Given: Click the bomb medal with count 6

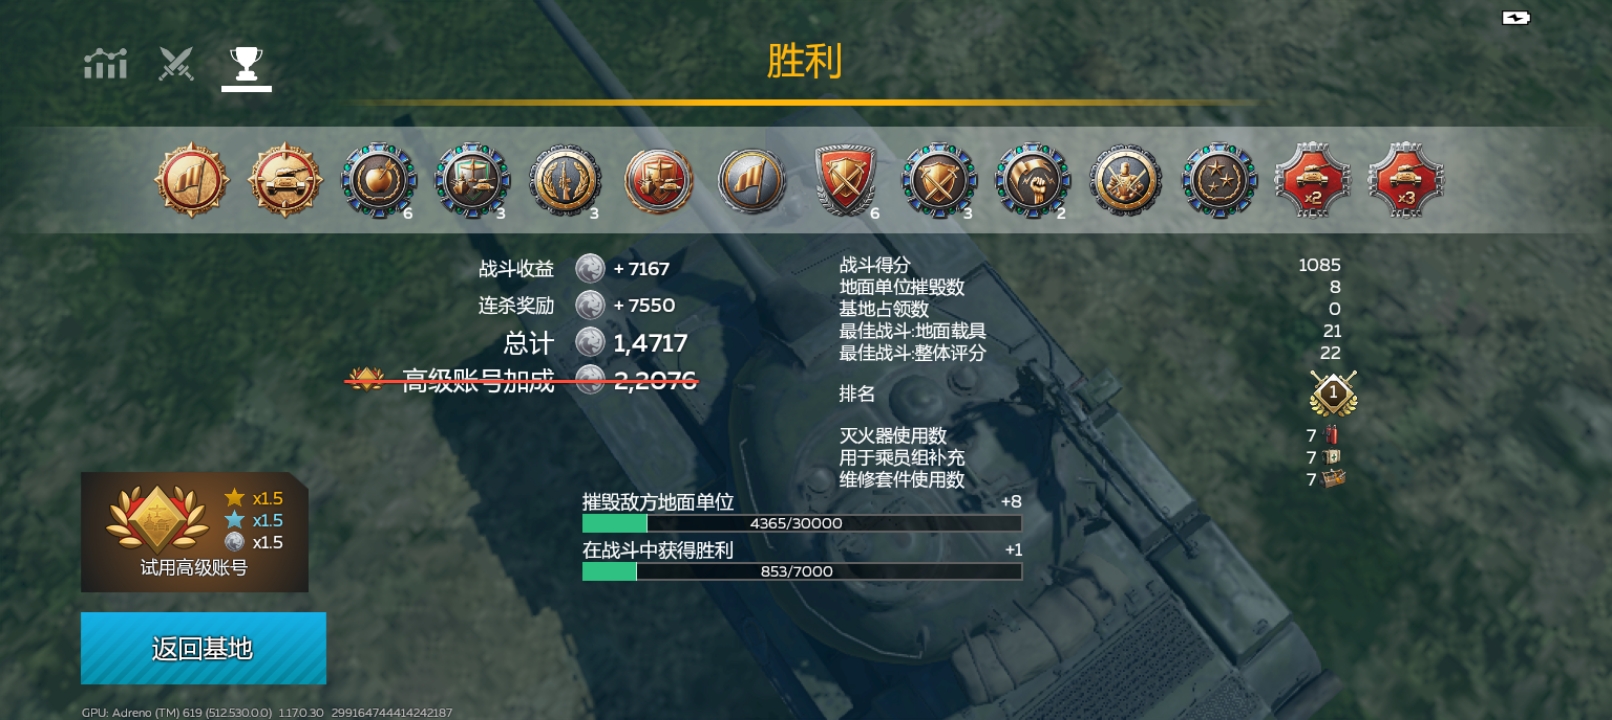Looking at the screenshot, I should pyautogui.click(x=378, y=181).
